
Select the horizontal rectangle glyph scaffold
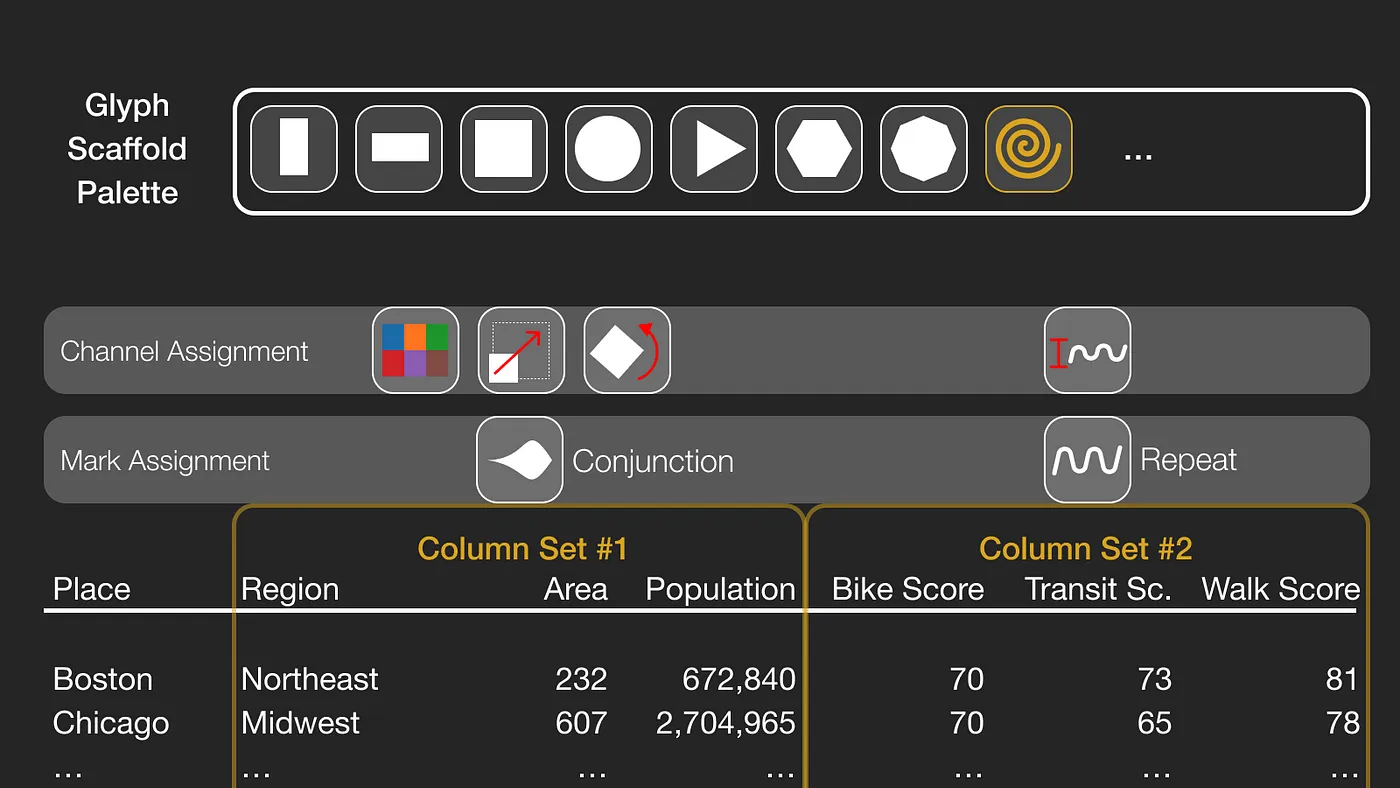point(399,149)
